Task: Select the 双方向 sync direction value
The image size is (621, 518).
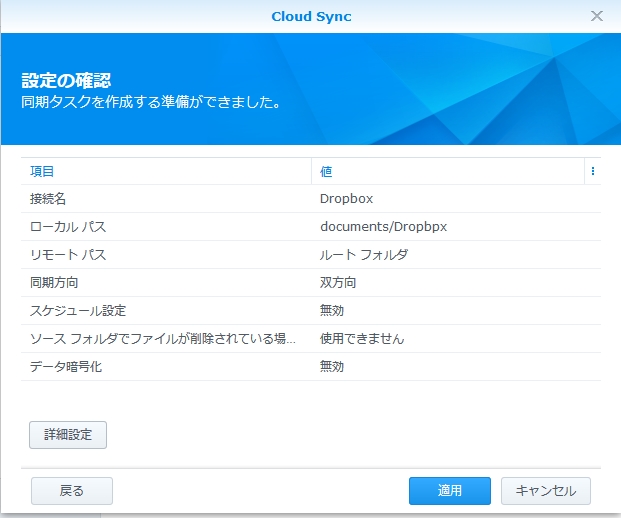Action: tap(338, 282)
